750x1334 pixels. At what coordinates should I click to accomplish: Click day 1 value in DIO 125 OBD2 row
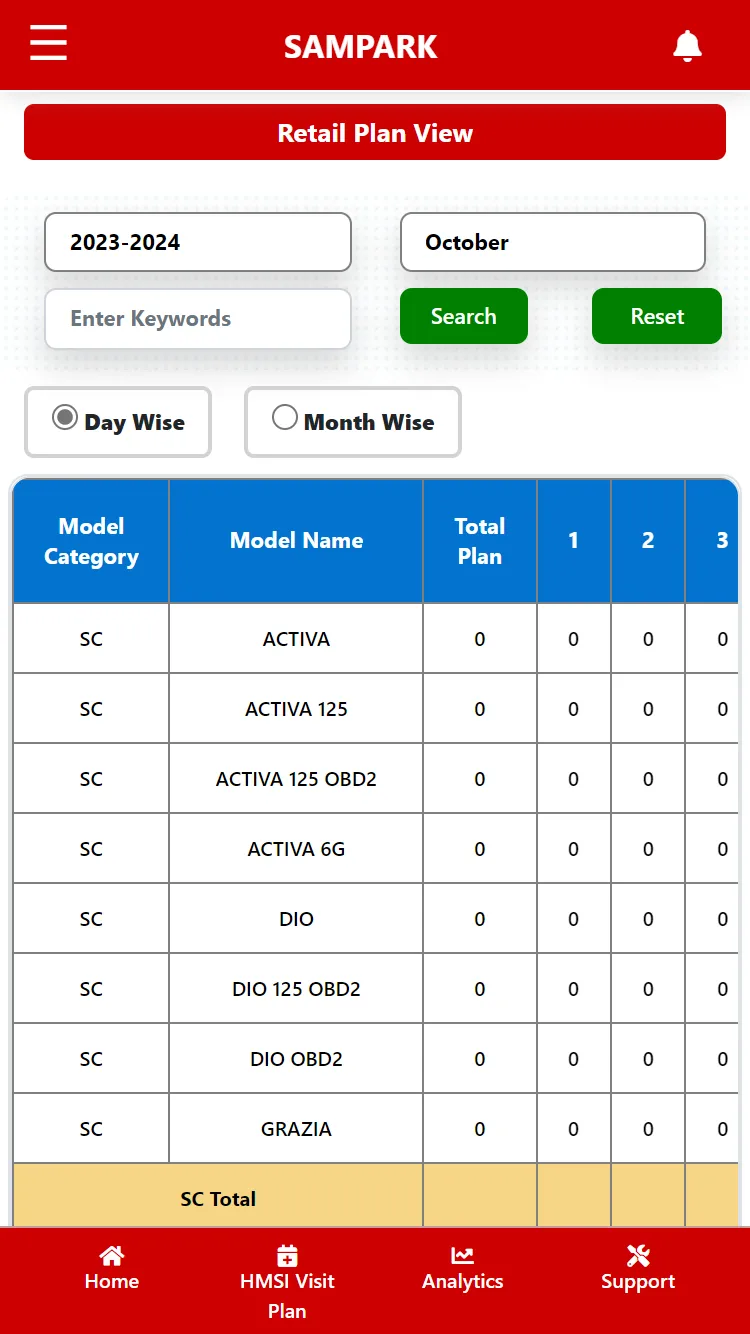pyautogui.click(x=574, y=988)
